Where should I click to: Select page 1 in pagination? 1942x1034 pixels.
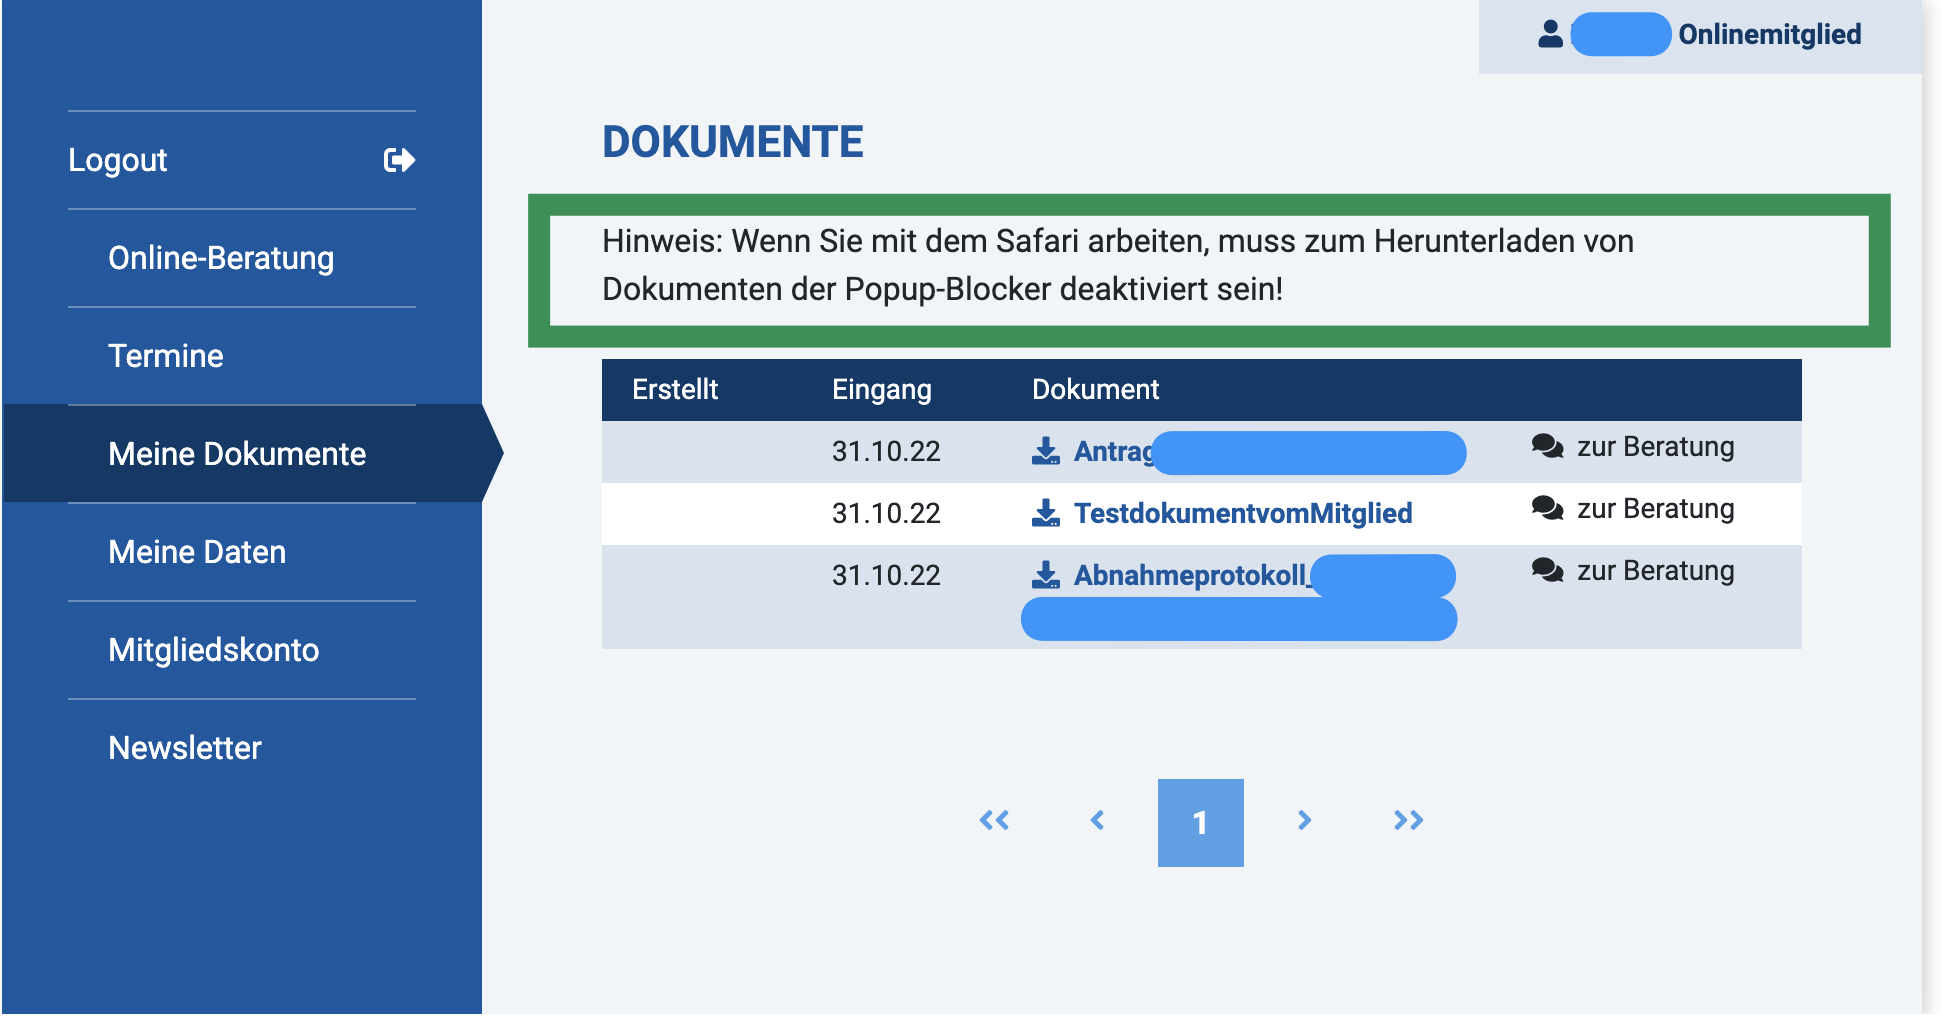[1200, 822]
